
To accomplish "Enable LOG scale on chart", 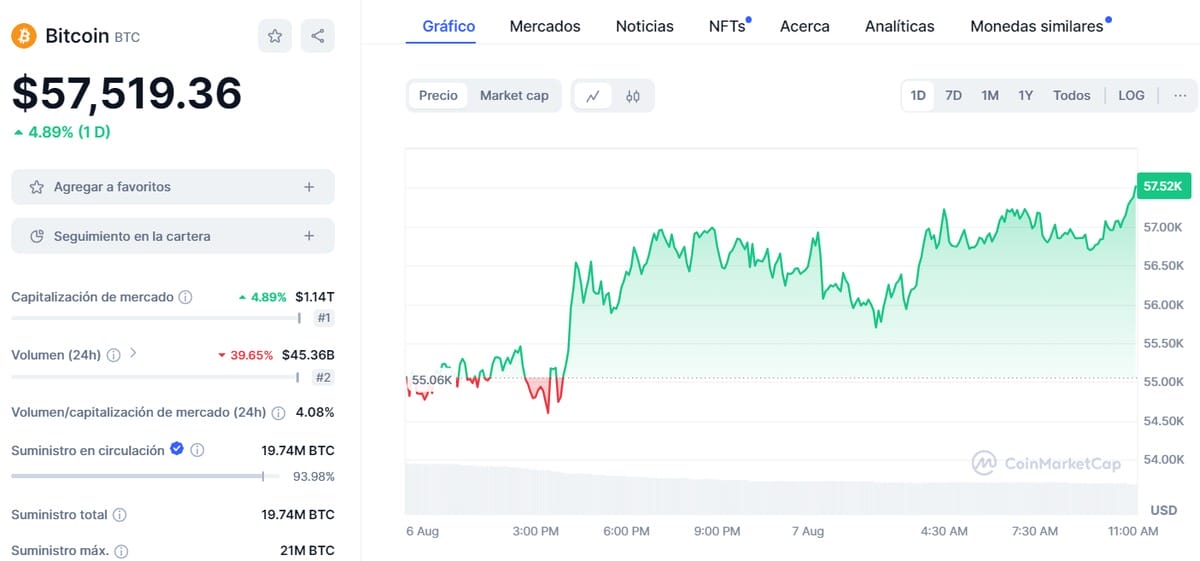I will (x=1131, y=96).
